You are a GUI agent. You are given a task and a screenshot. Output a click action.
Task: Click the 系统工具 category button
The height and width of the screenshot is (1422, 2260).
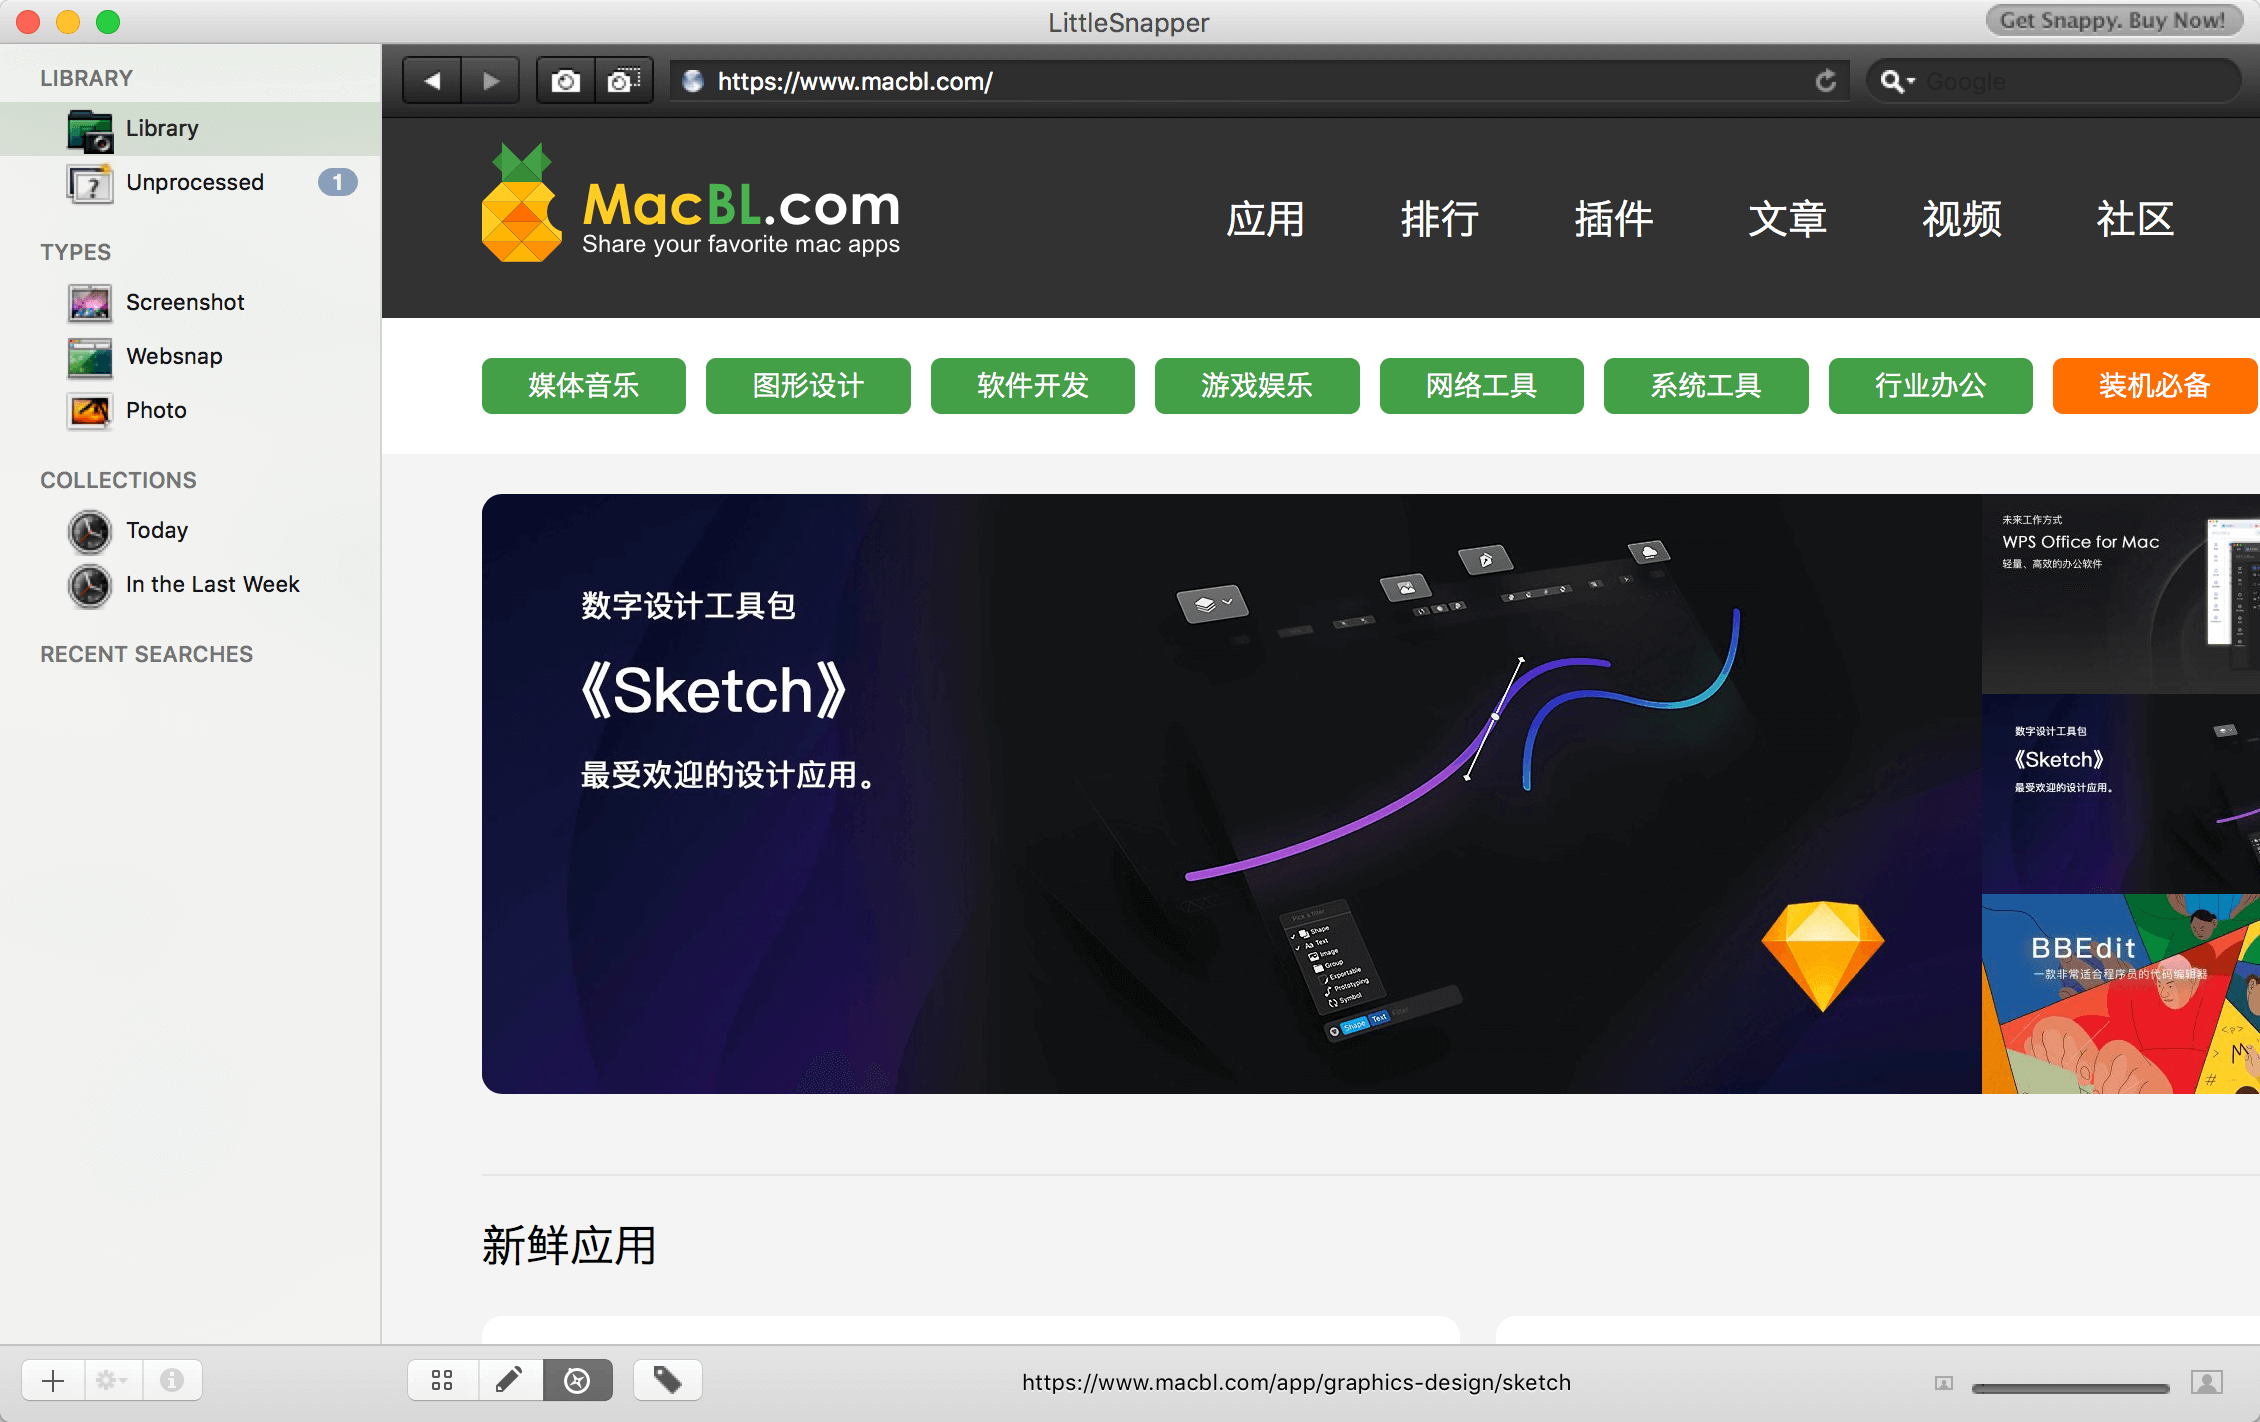pyautogui.click(x=1706, y=386)
